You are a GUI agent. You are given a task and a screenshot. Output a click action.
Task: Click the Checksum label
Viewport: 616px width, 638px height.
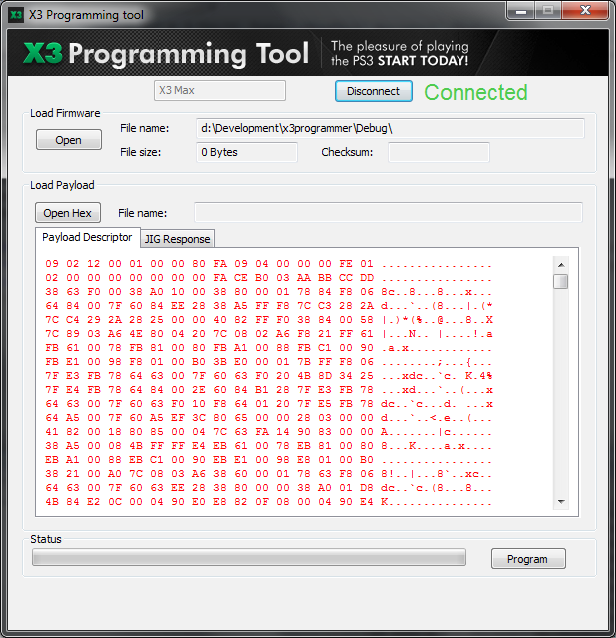tap(347, 152)
